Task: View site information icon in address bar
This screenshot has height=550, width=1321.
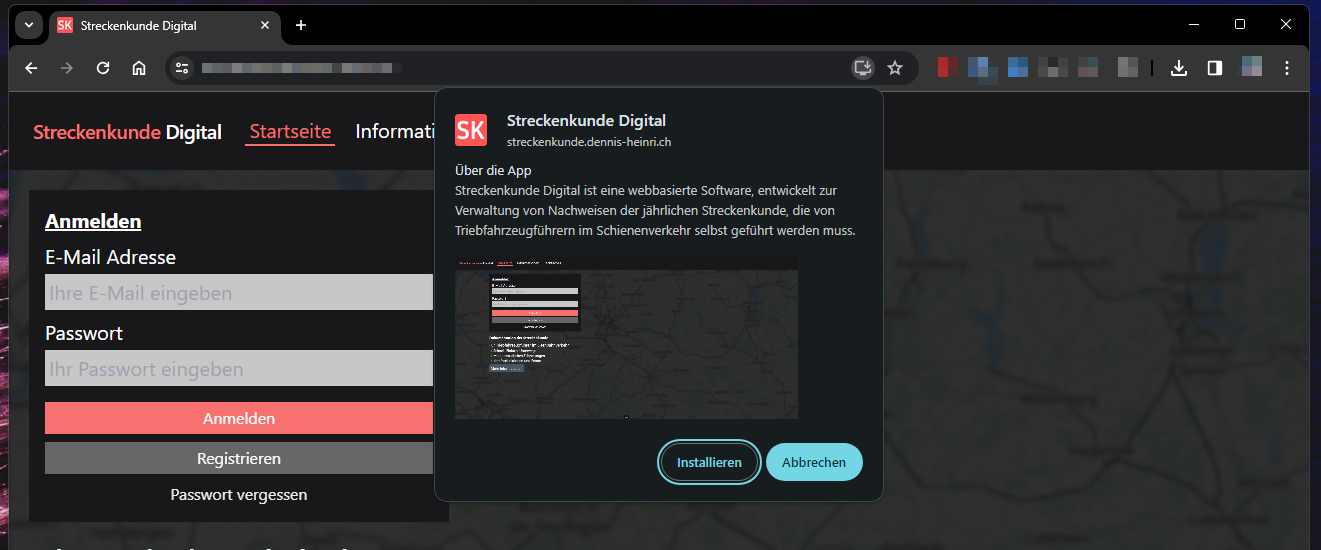Action: pyautogui.click(x=182, y=68)
